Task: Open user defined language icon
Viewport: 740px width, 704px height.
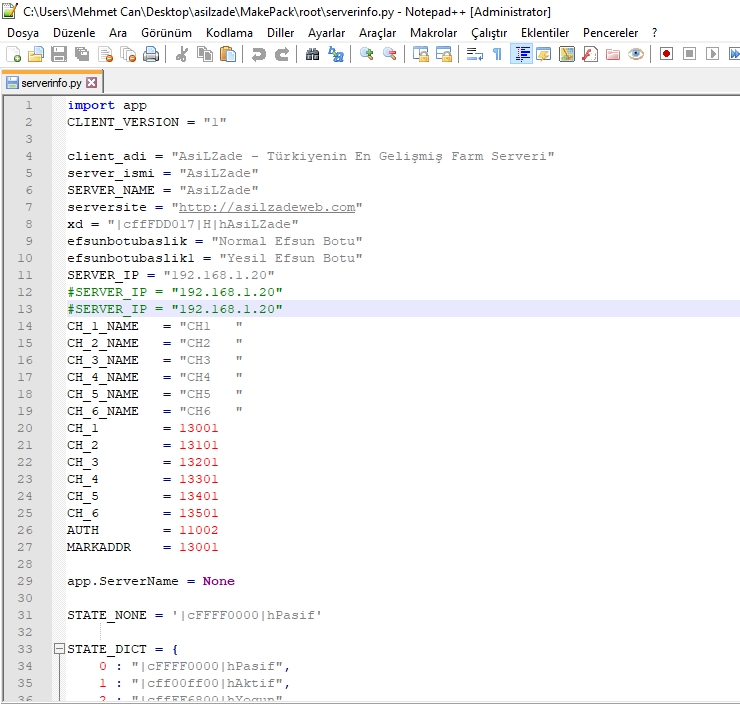Action: click(x=544, y=54)
